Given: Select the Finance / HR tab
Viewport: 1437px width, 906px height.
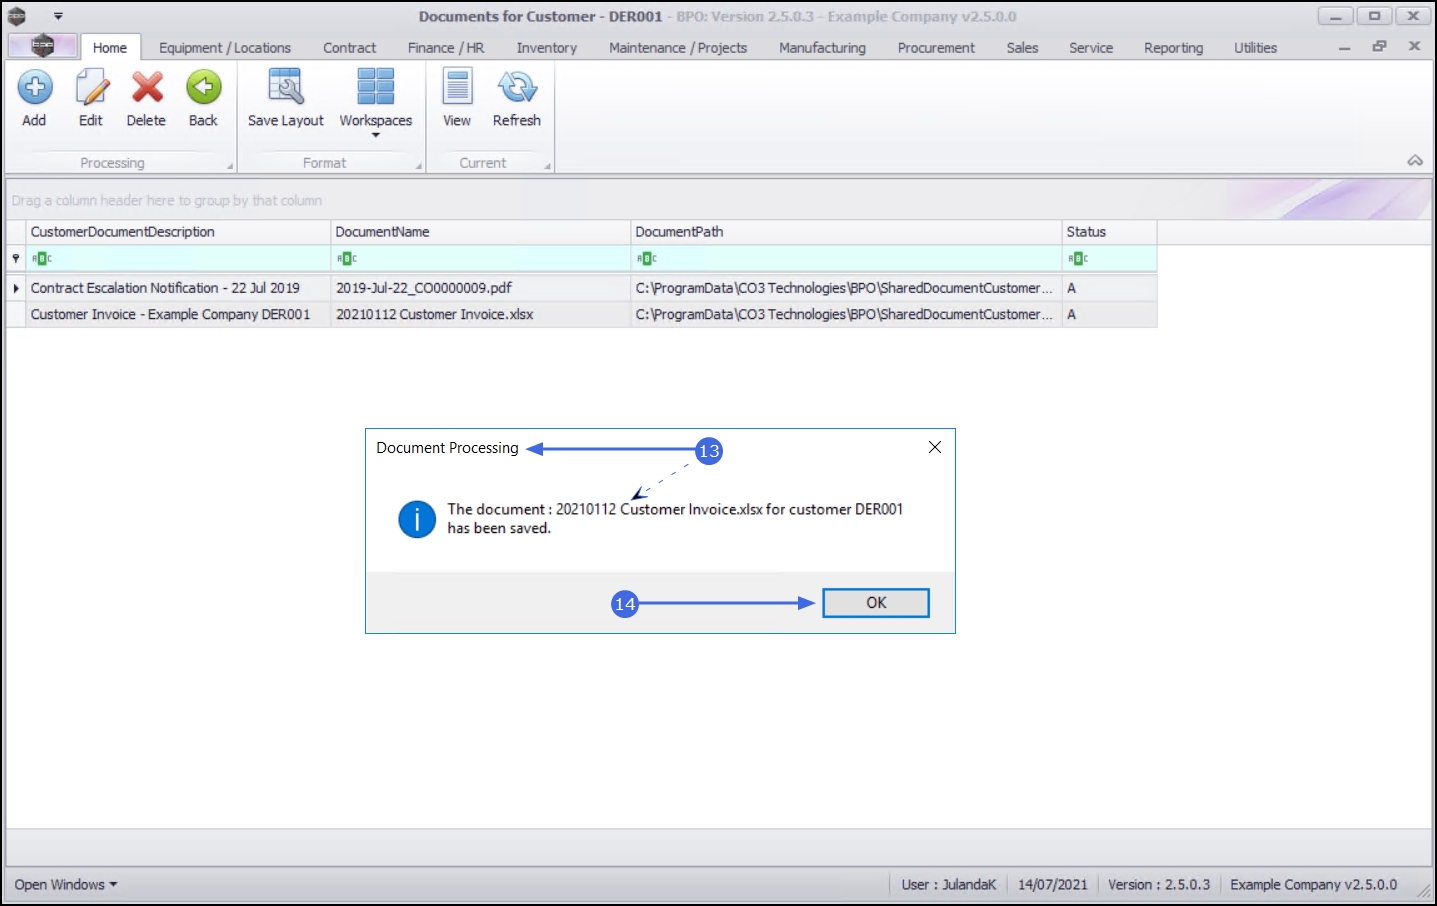Looking at the screenshot, I should pos(446,47).
